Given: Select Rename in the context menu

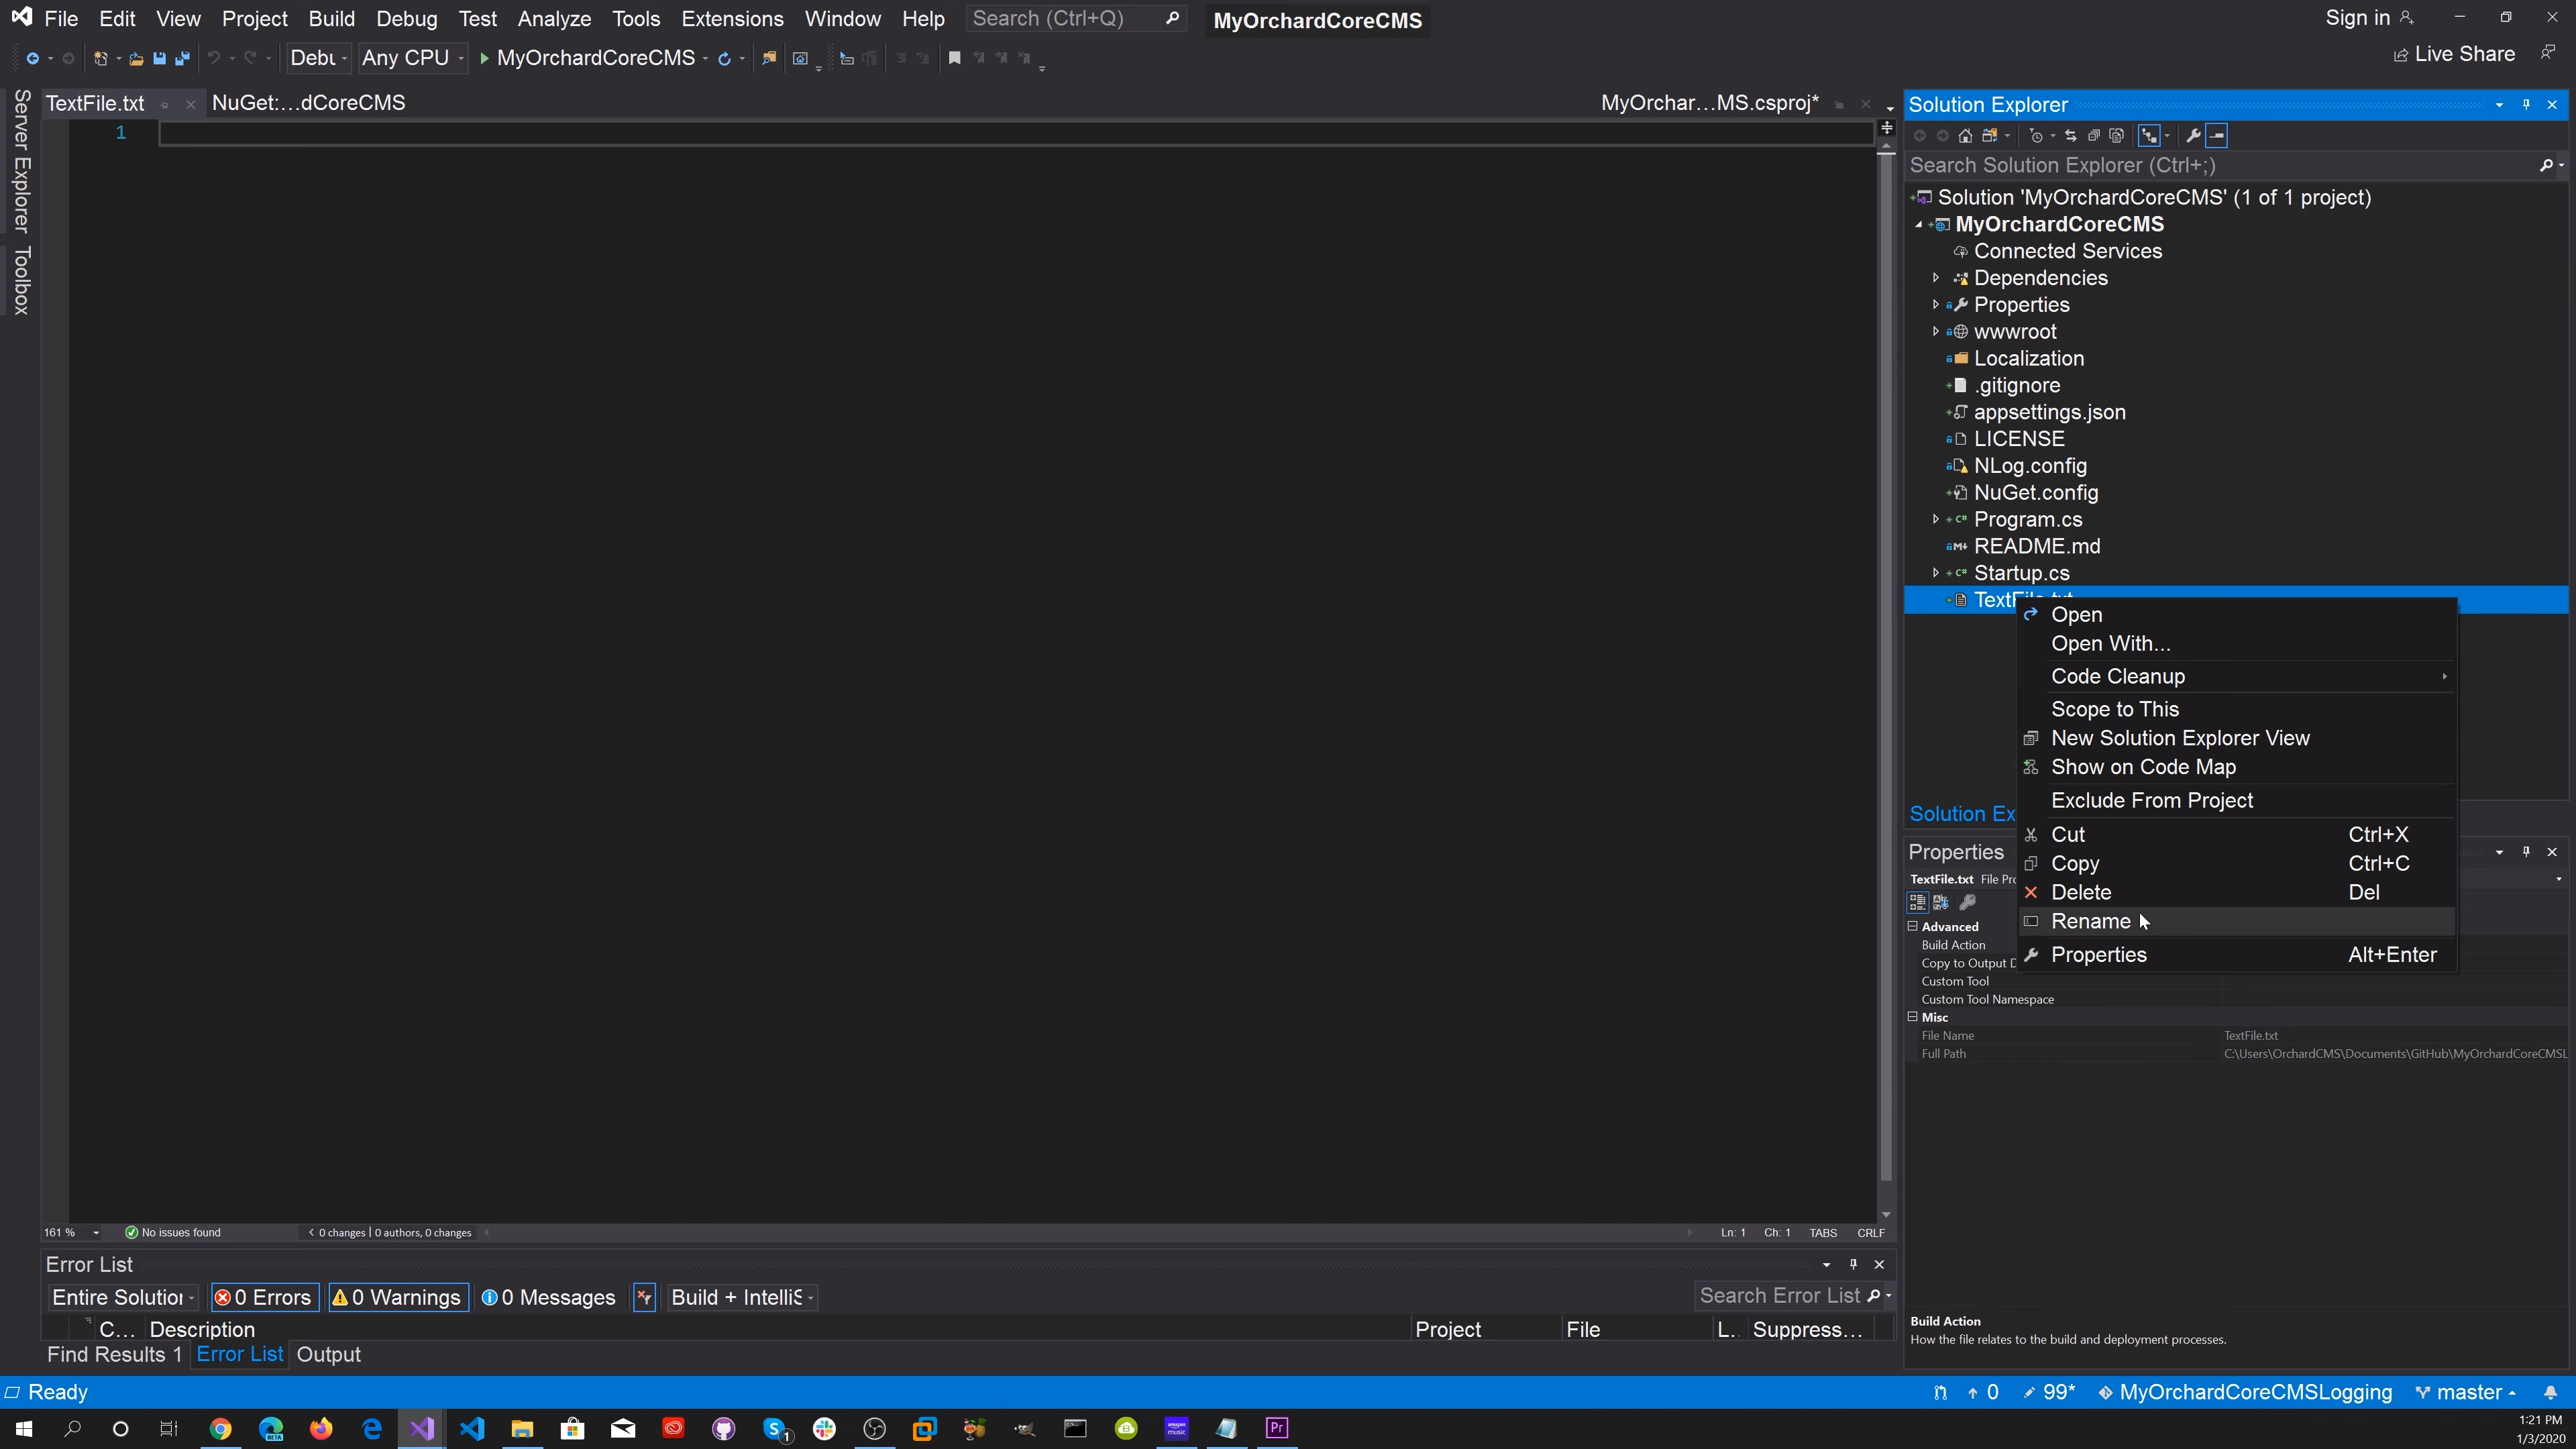Looking at the screenshot, I should (2236, 921).
